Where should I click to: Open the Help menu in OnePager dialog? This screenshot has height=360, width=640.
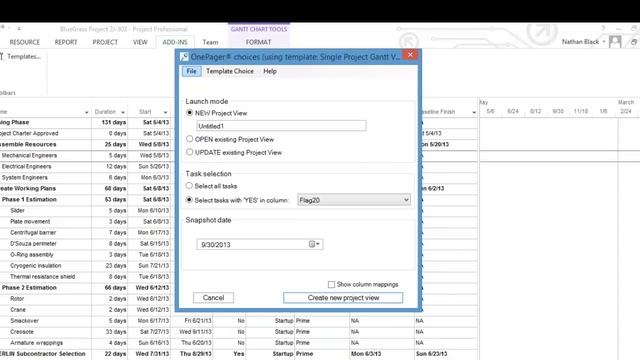270,71
